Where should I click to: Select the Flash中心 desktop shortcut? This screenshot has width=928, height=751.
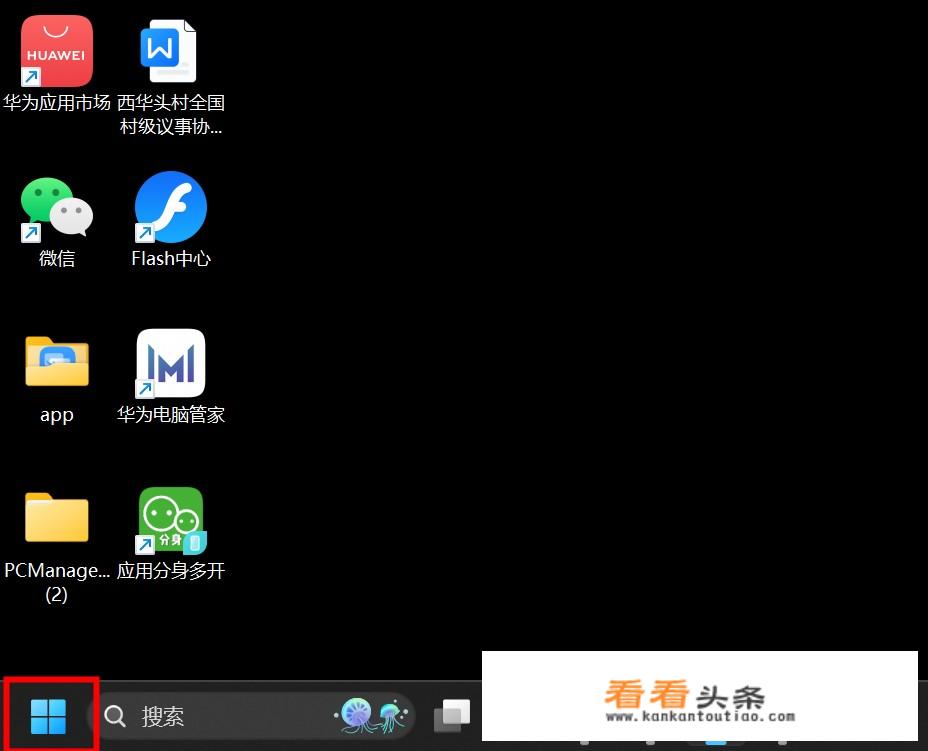point(170,207)
